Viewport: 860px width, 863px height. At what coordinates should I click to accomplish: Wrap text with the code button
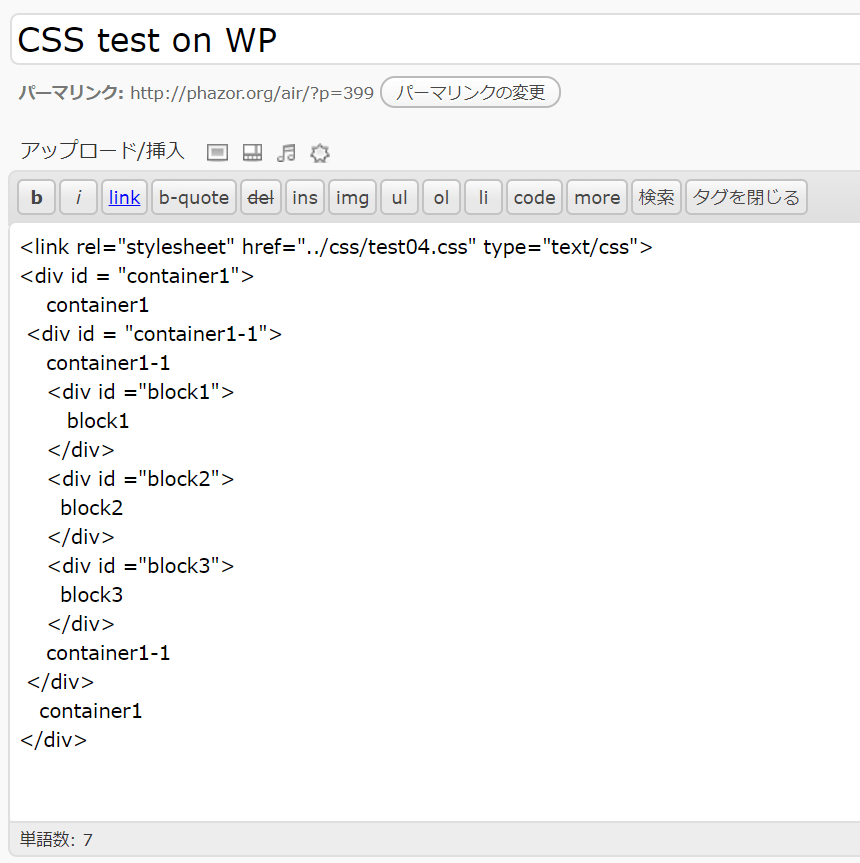(534, 197)
